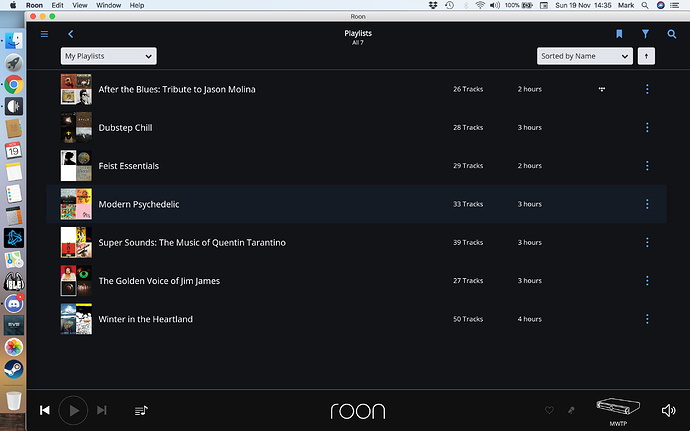690x431 pixels.
Task: Open the volume speaker control
Action: point(668,410)
